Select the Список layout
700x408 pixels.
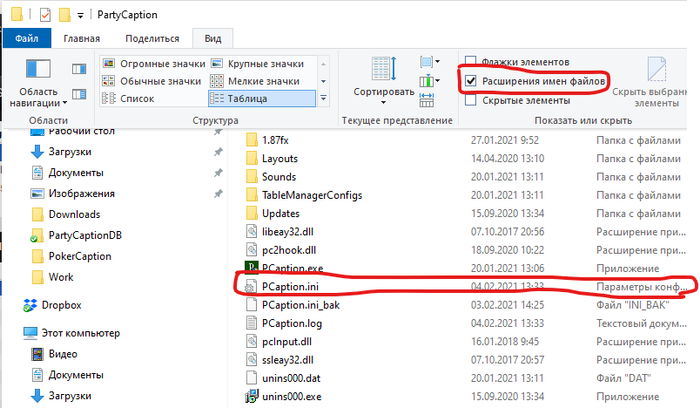point(128,99)
